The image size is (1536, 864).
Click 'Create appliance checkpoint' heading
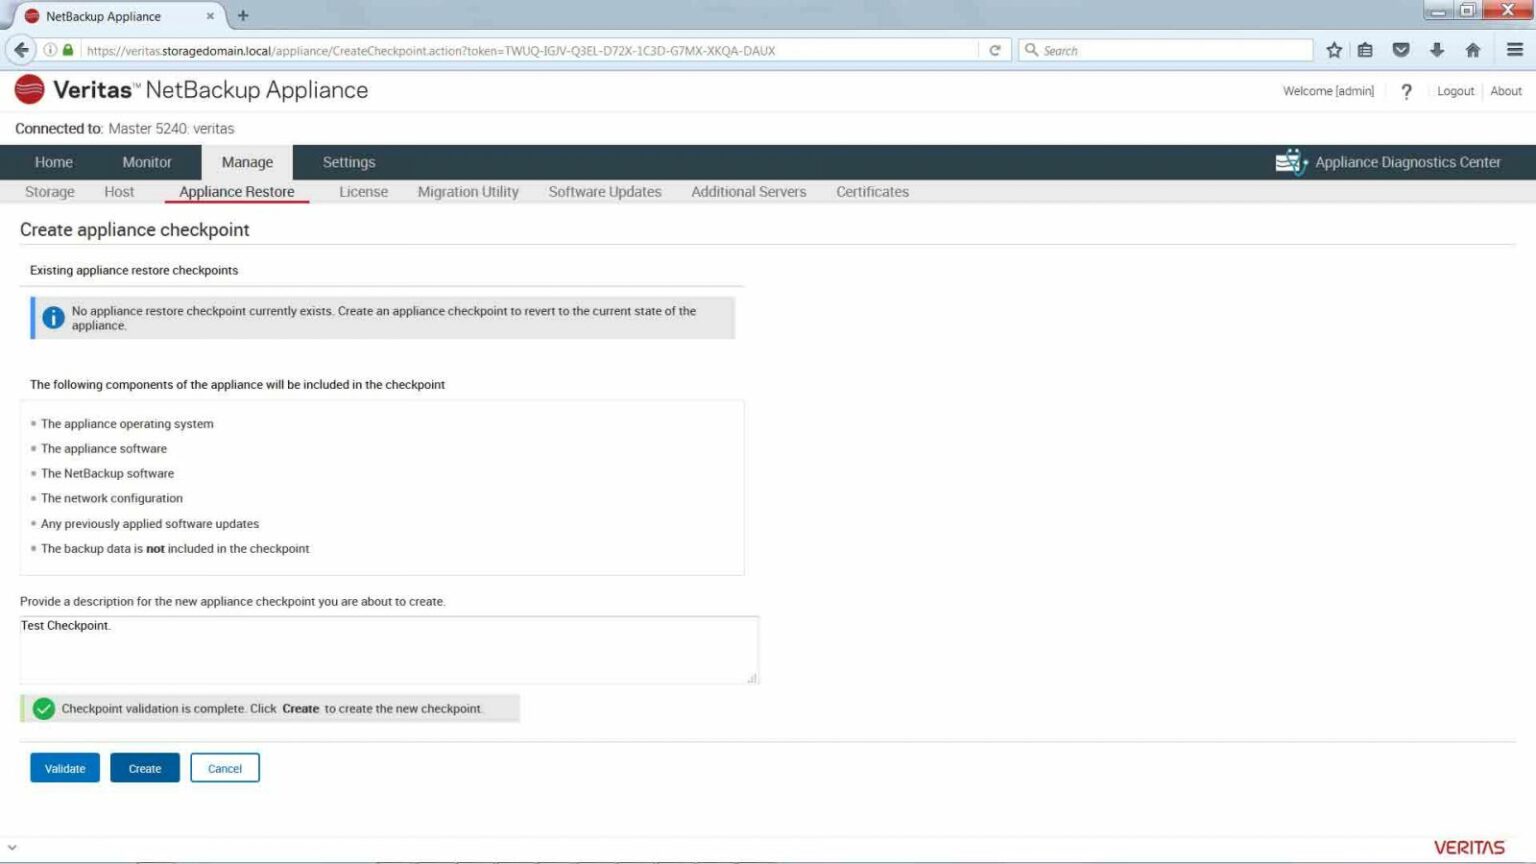pyautogui.click(x=135, y=230)
